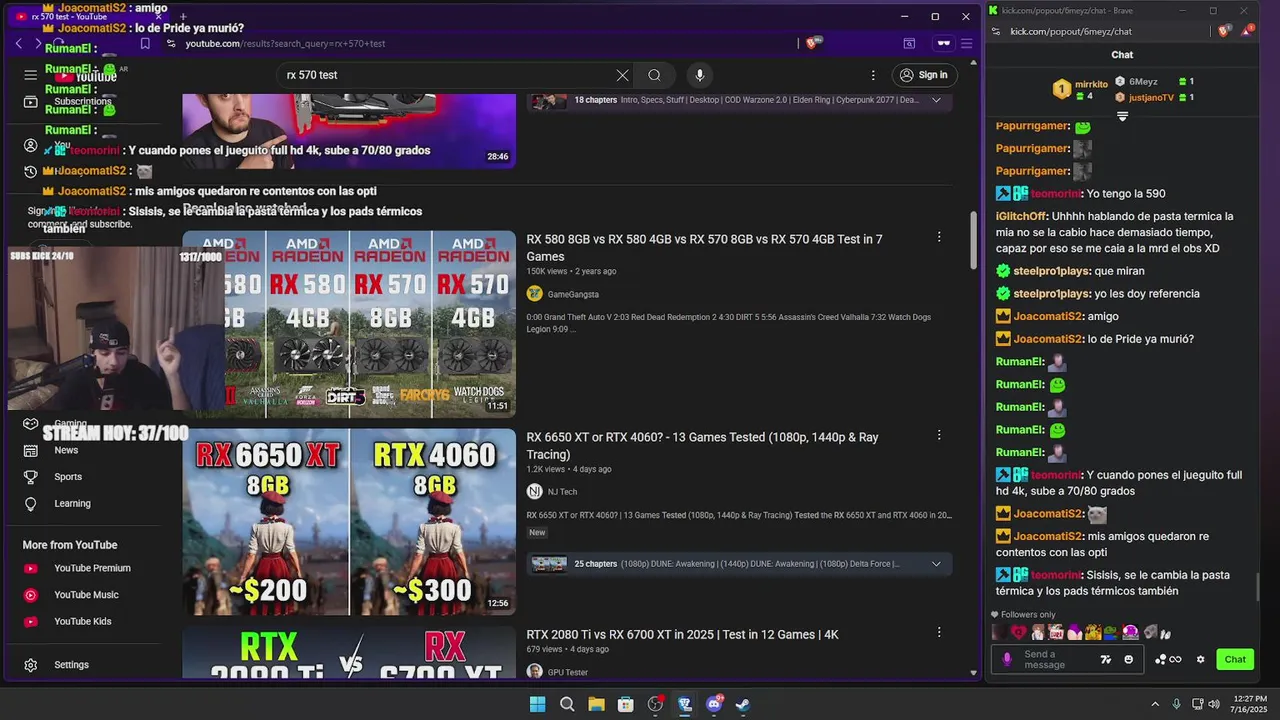Image resolution: width=1280 pixels, height=720 pixels.
Task: Open Steam from taskbar
Action: [743, 704]
